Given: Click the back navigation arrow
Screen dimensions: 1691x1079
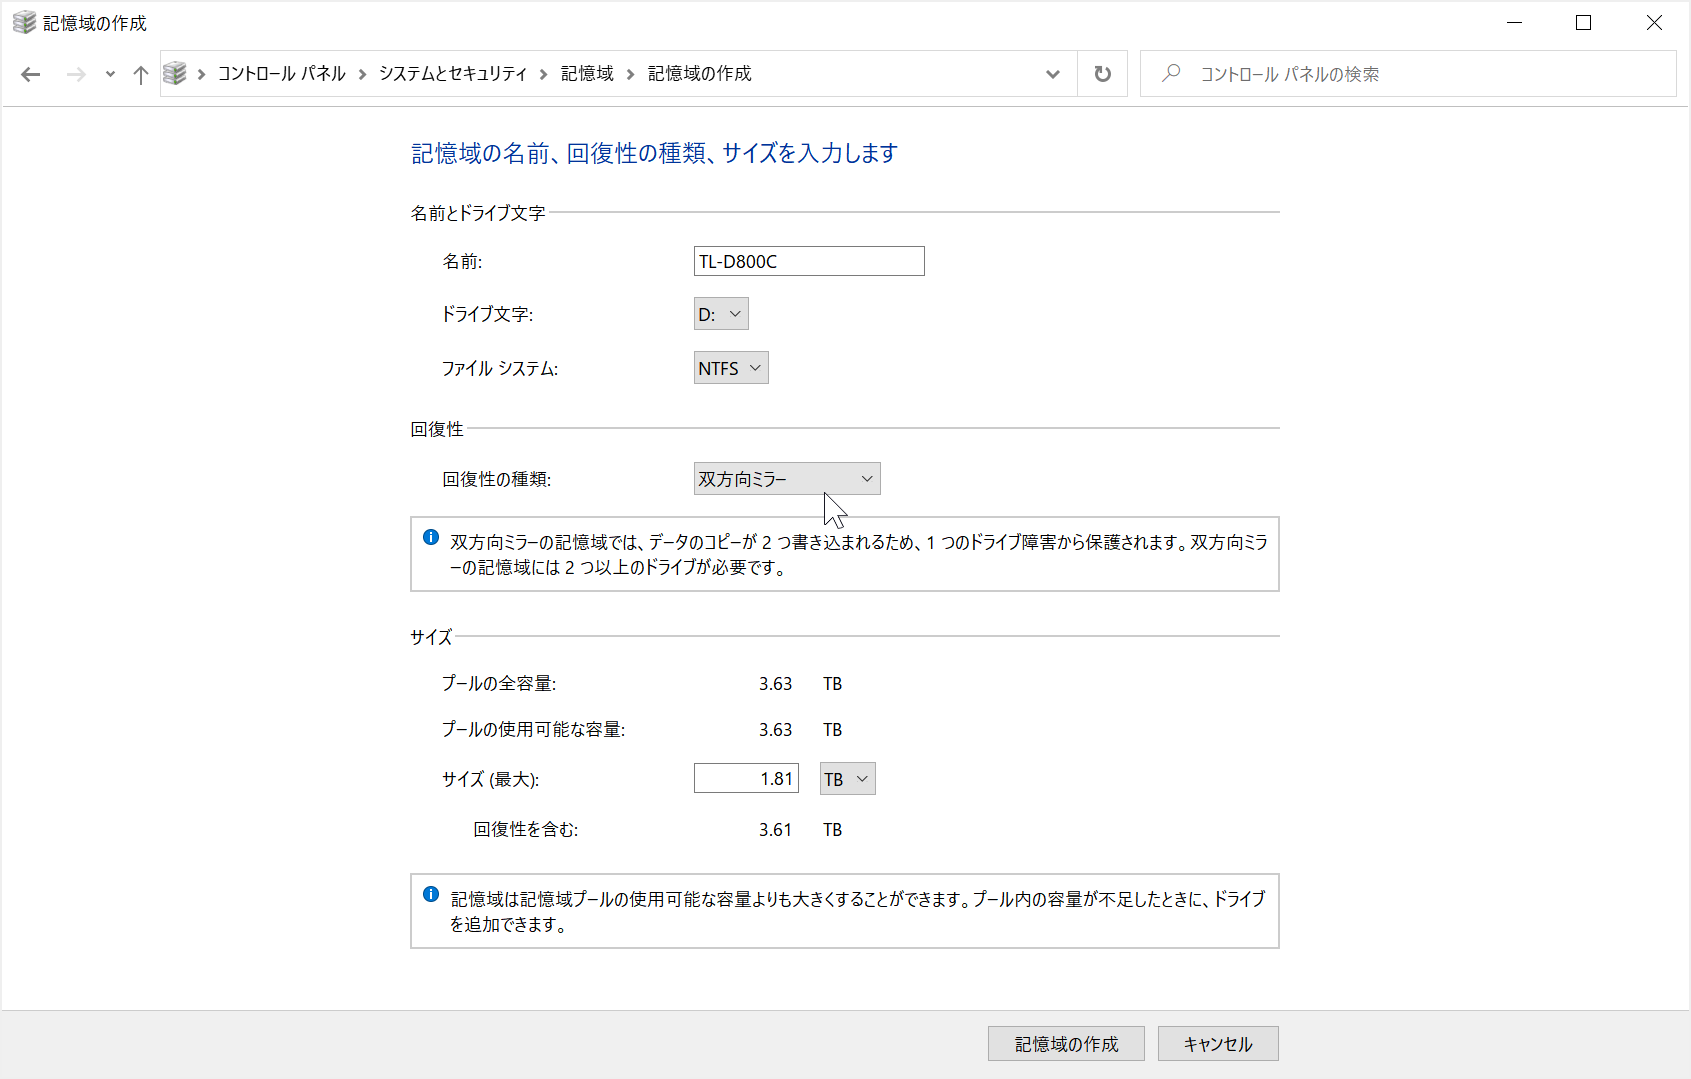Looking at the screenshot, I should click(x=30, y=74).
